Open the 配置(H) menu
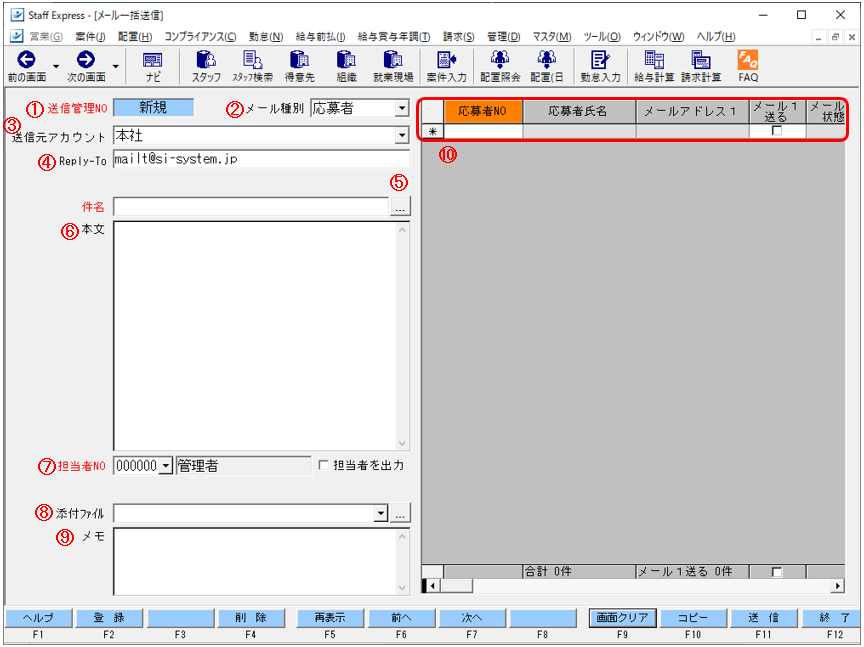This screenshot has width=864, height=647. point(135,37)
